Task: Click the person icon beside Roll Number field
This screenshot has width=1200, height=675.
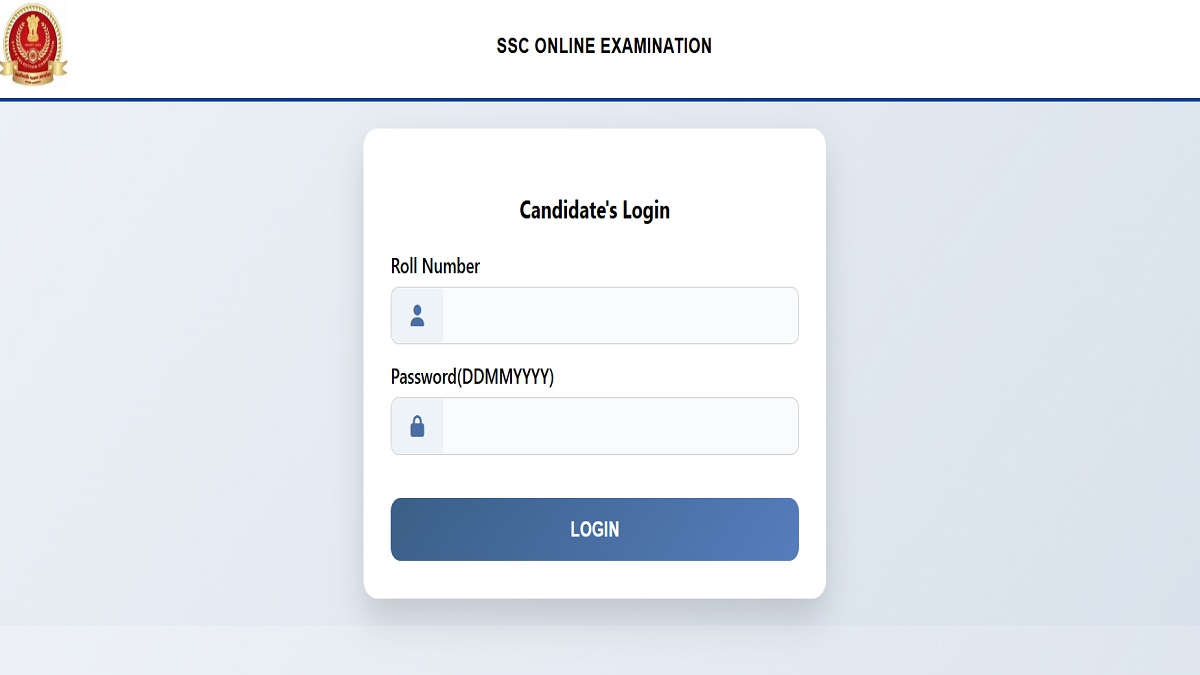Action: coord(418,316)
